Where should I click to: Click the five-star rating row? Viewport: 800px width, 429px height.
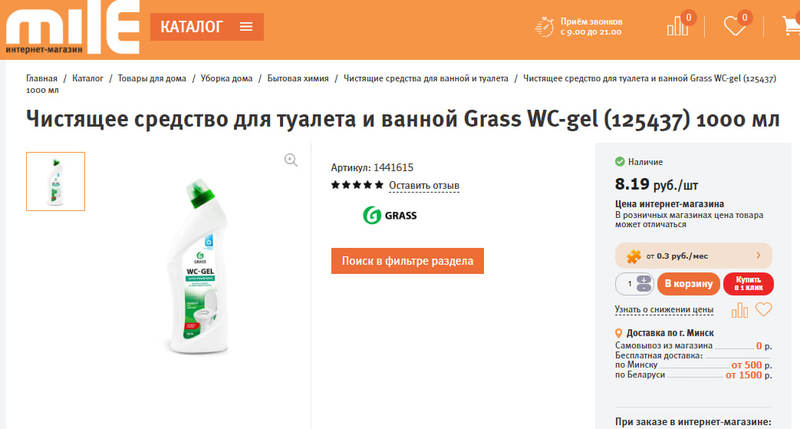pyautogui.click(x=357, y=185)
